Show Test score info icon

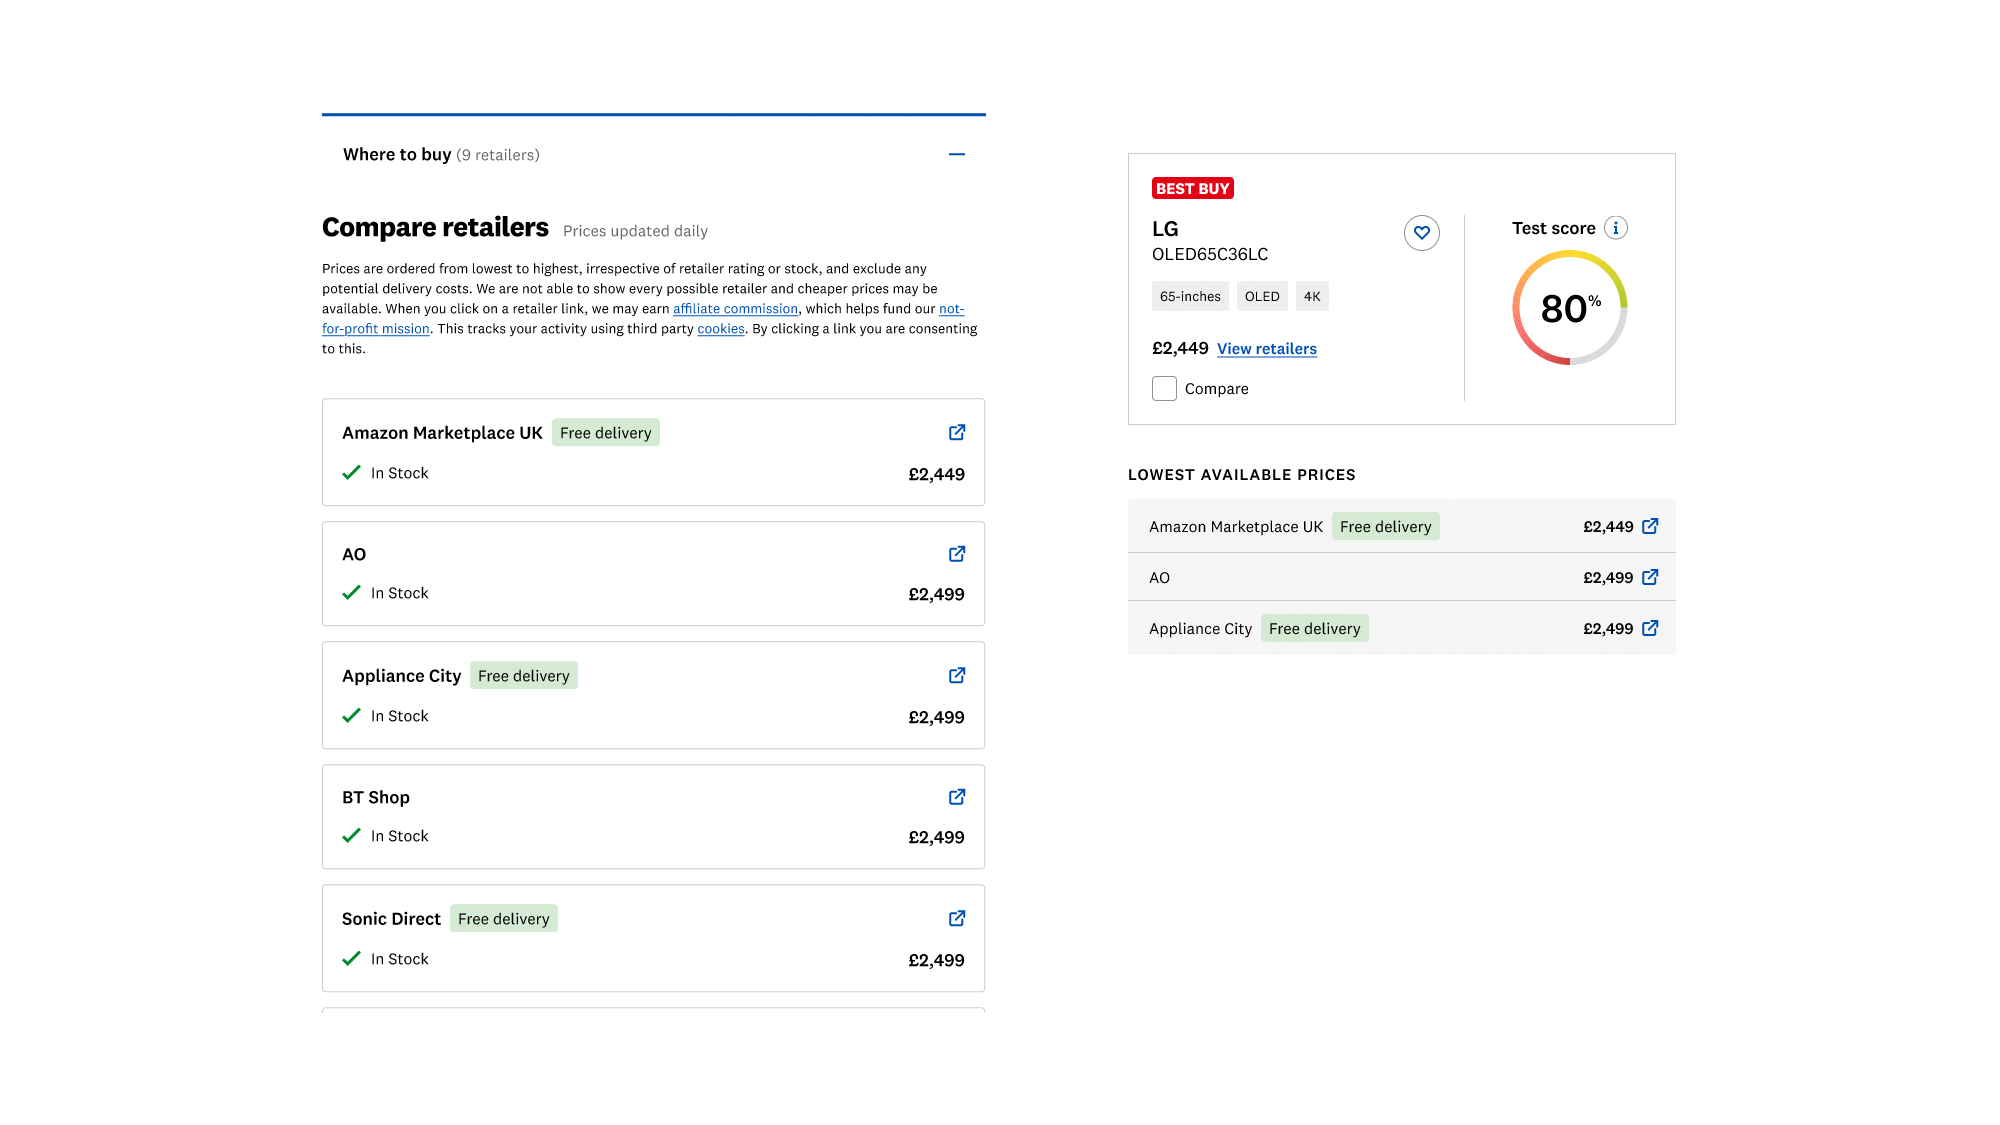pyautogui.click(x=1616, y=228)
